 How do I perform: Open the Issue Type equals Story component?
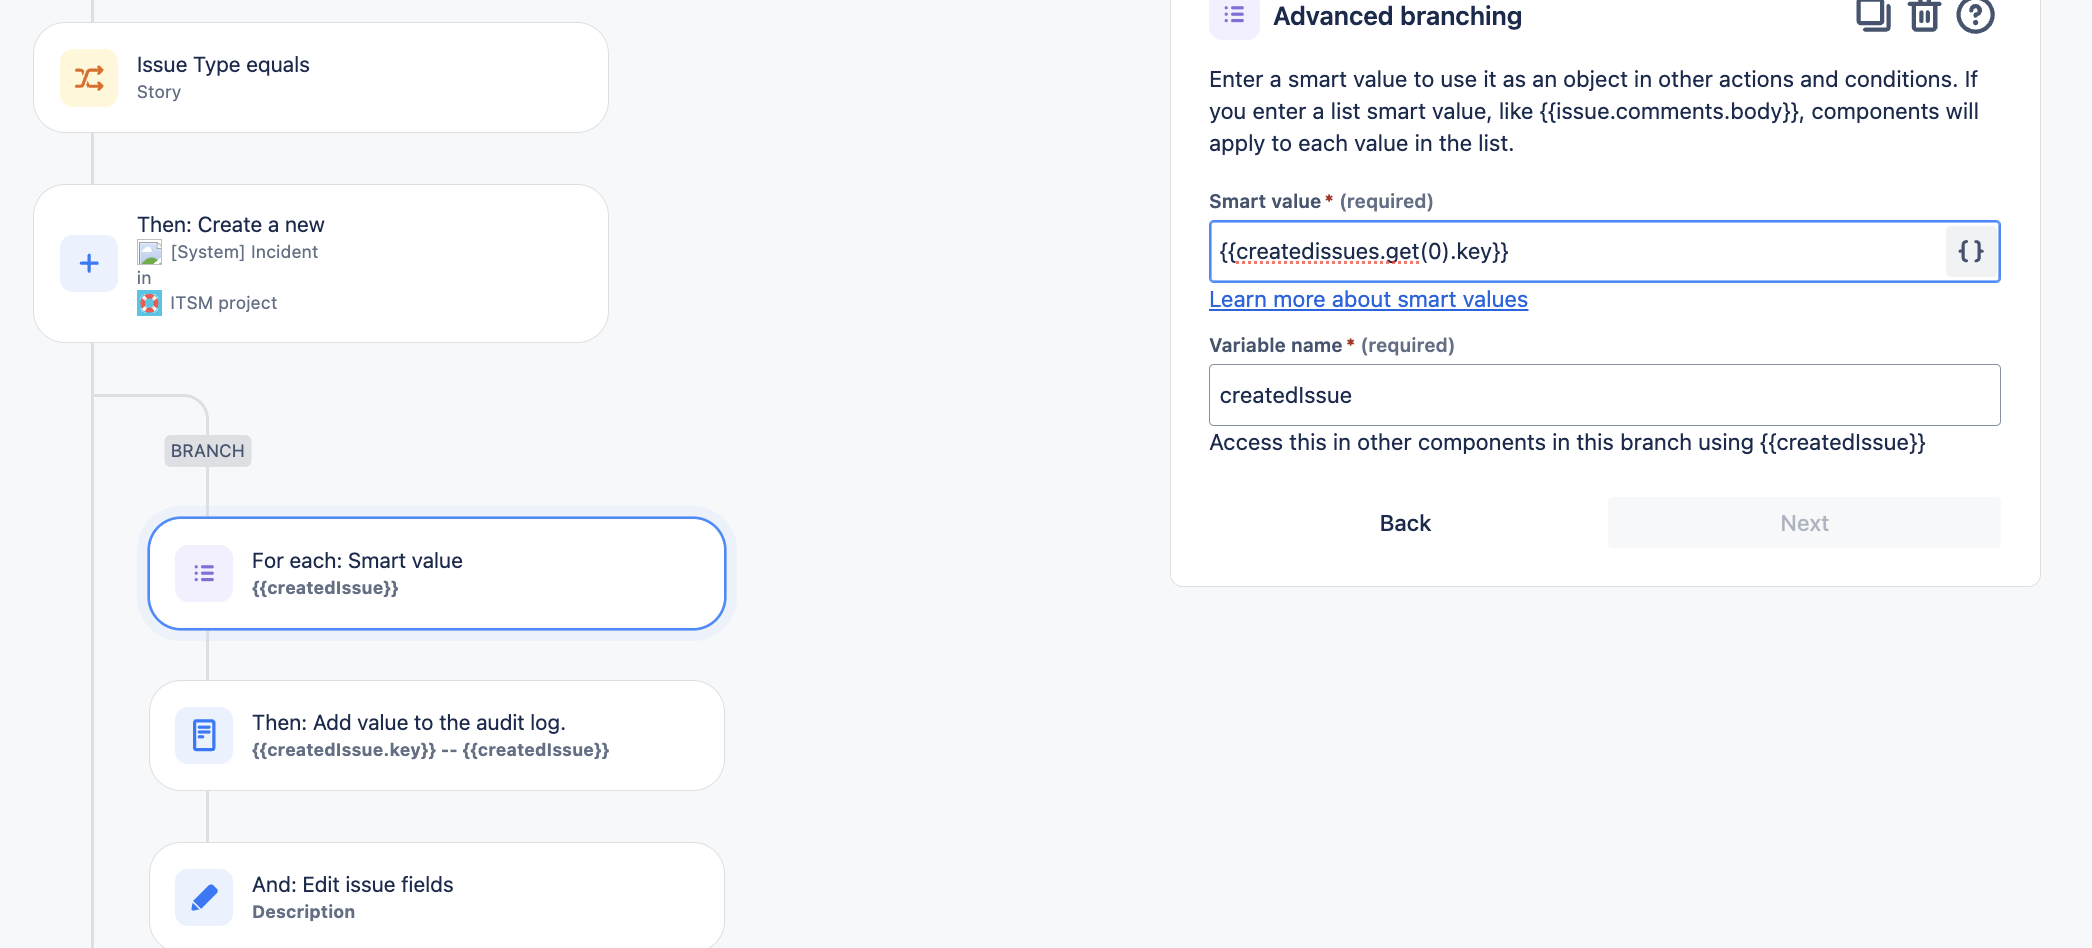coord(320,77)
